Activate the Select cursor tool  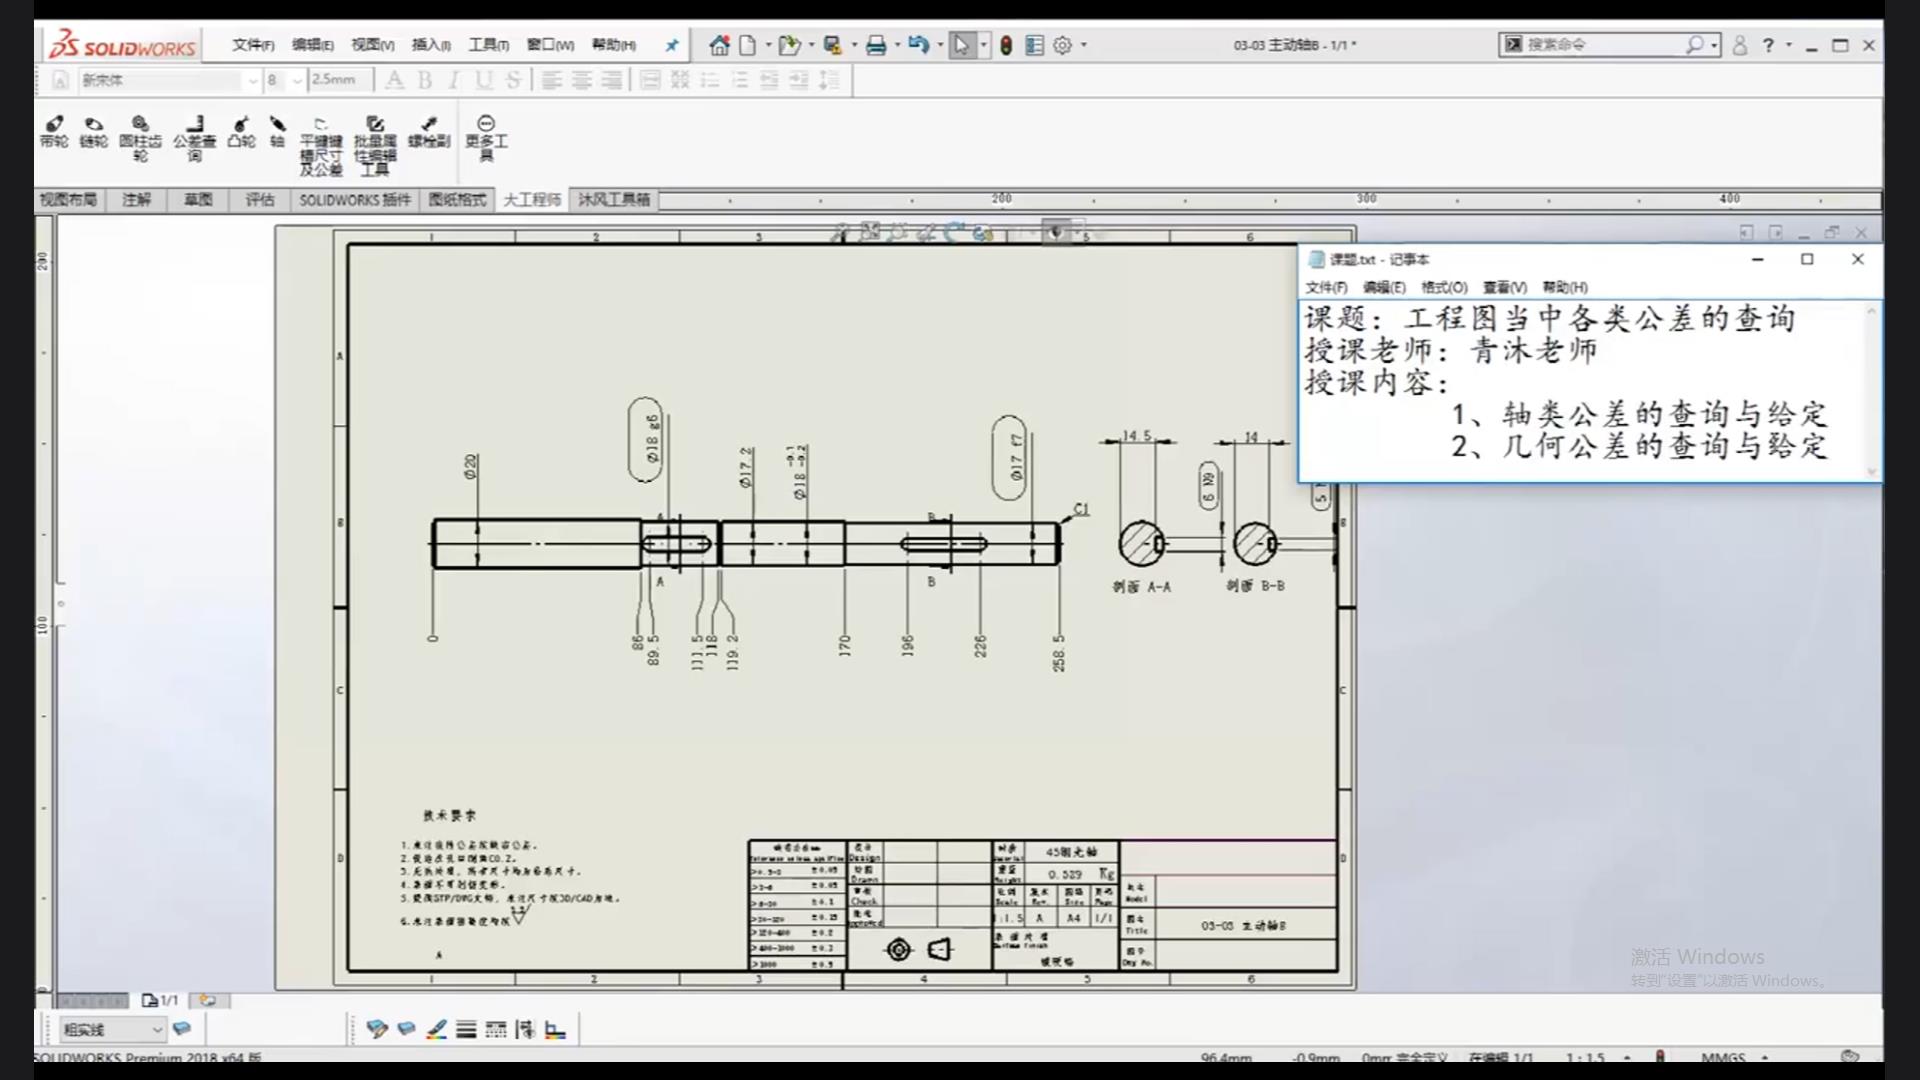961,45
